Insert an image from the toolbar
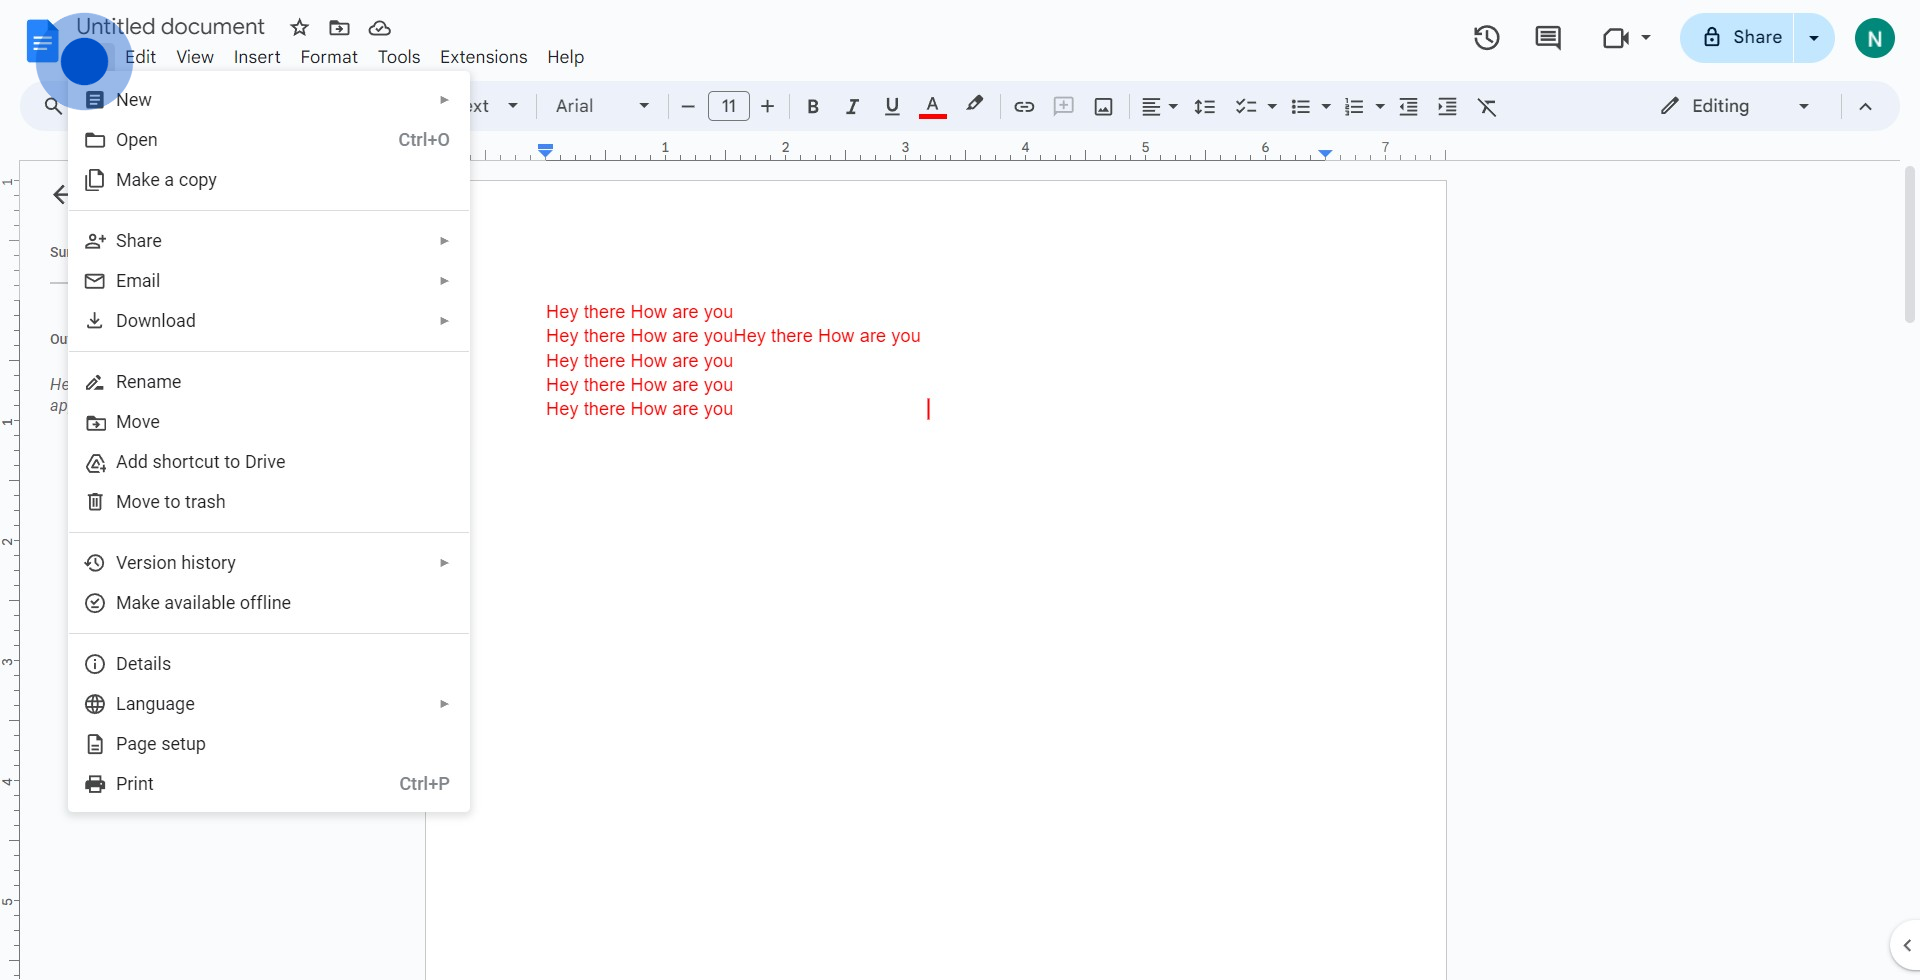The width and height of the screenshot is (1920, 980). [x=1103, y=106]
